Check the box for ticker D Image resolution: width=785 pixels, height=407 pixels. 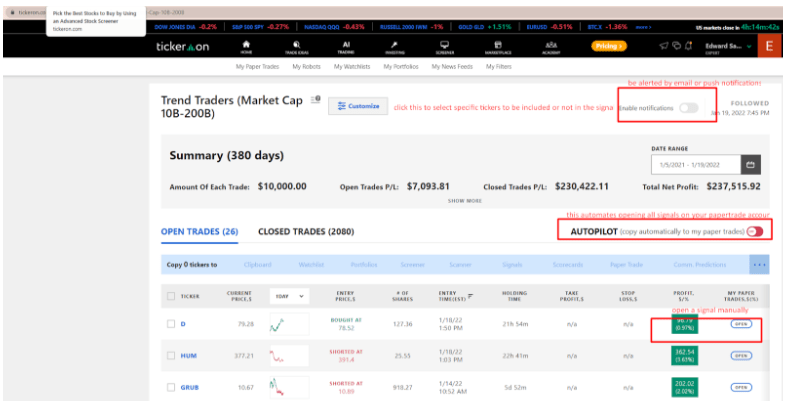(171, 324)
